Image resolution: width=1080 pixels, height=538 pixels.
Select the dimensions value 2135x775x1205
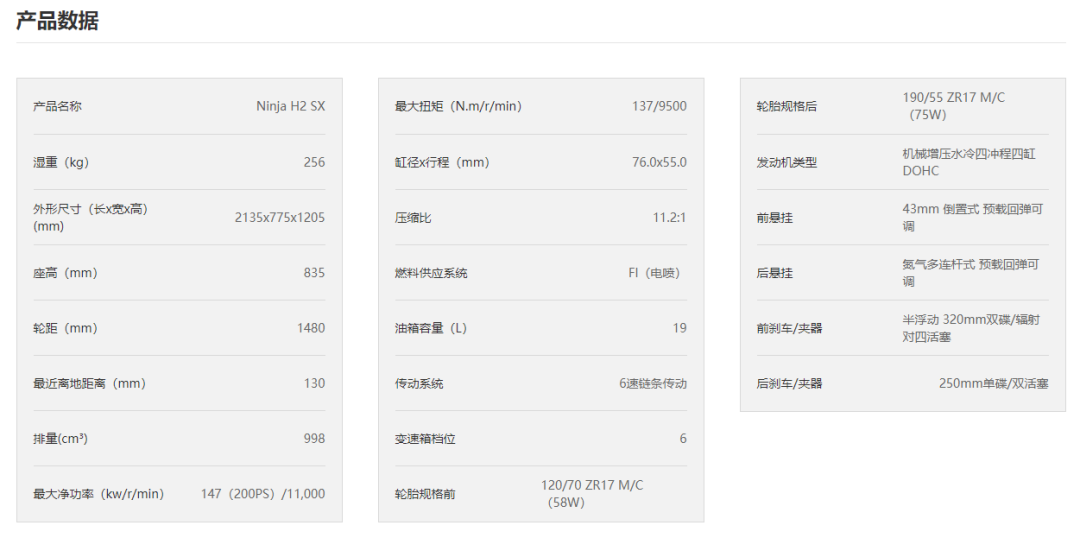click(279, 217)
